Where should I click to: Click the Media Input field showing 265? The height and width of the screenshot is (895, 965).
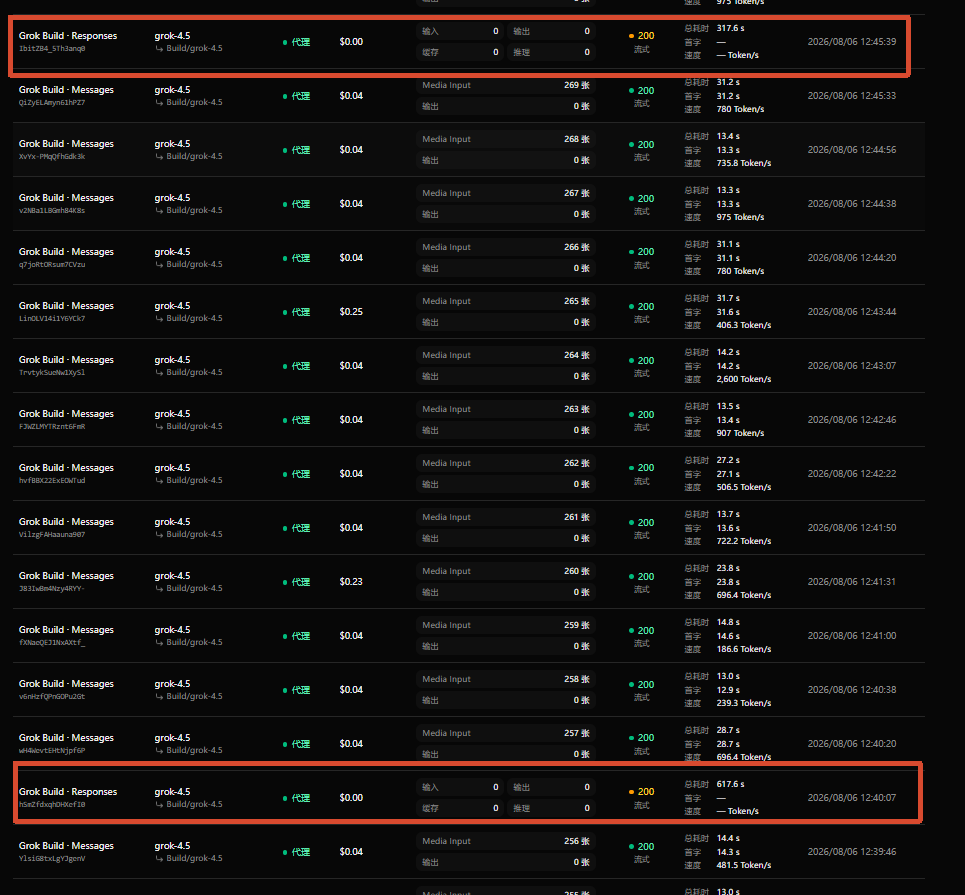(x=506, y=301)
